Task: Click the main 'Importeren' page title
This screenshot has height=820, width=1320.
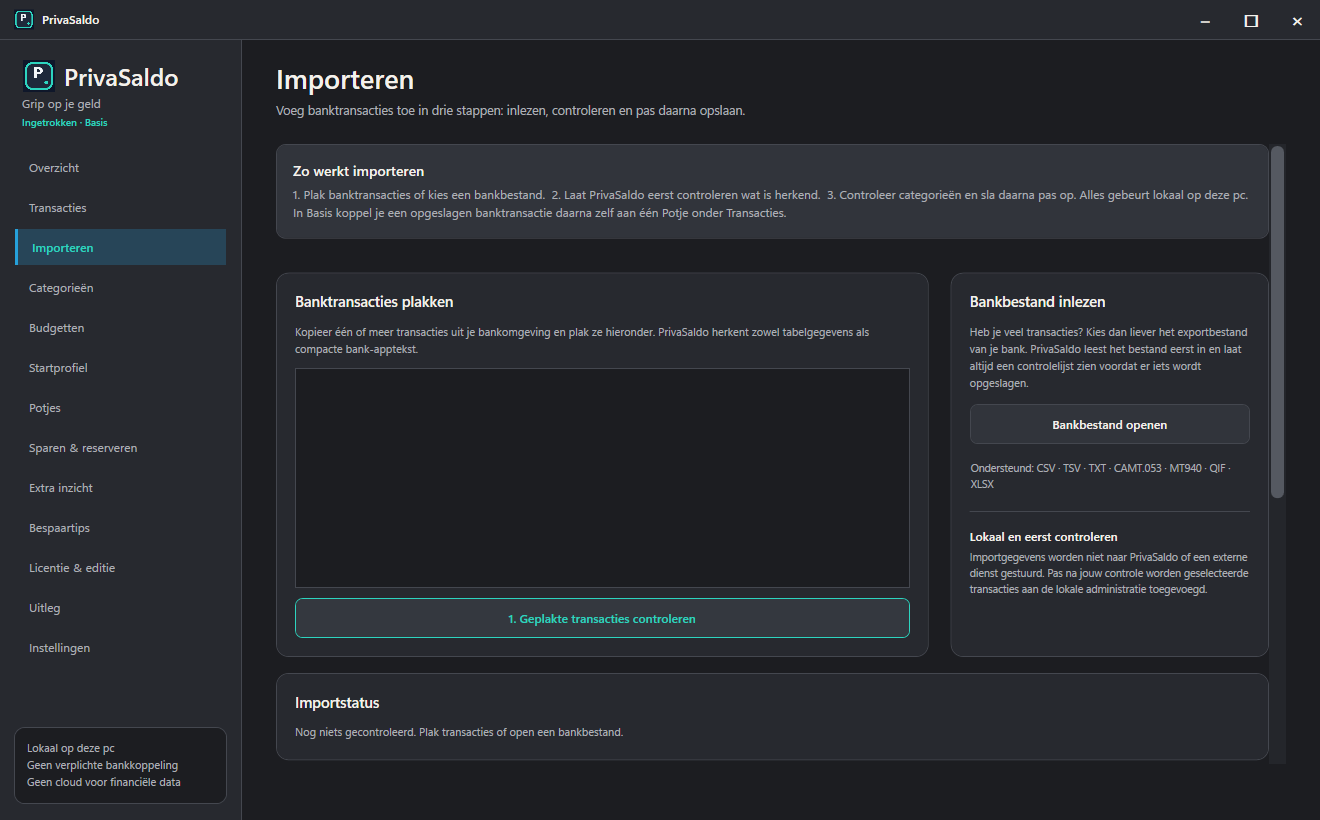Action: [x=345, y=80]
